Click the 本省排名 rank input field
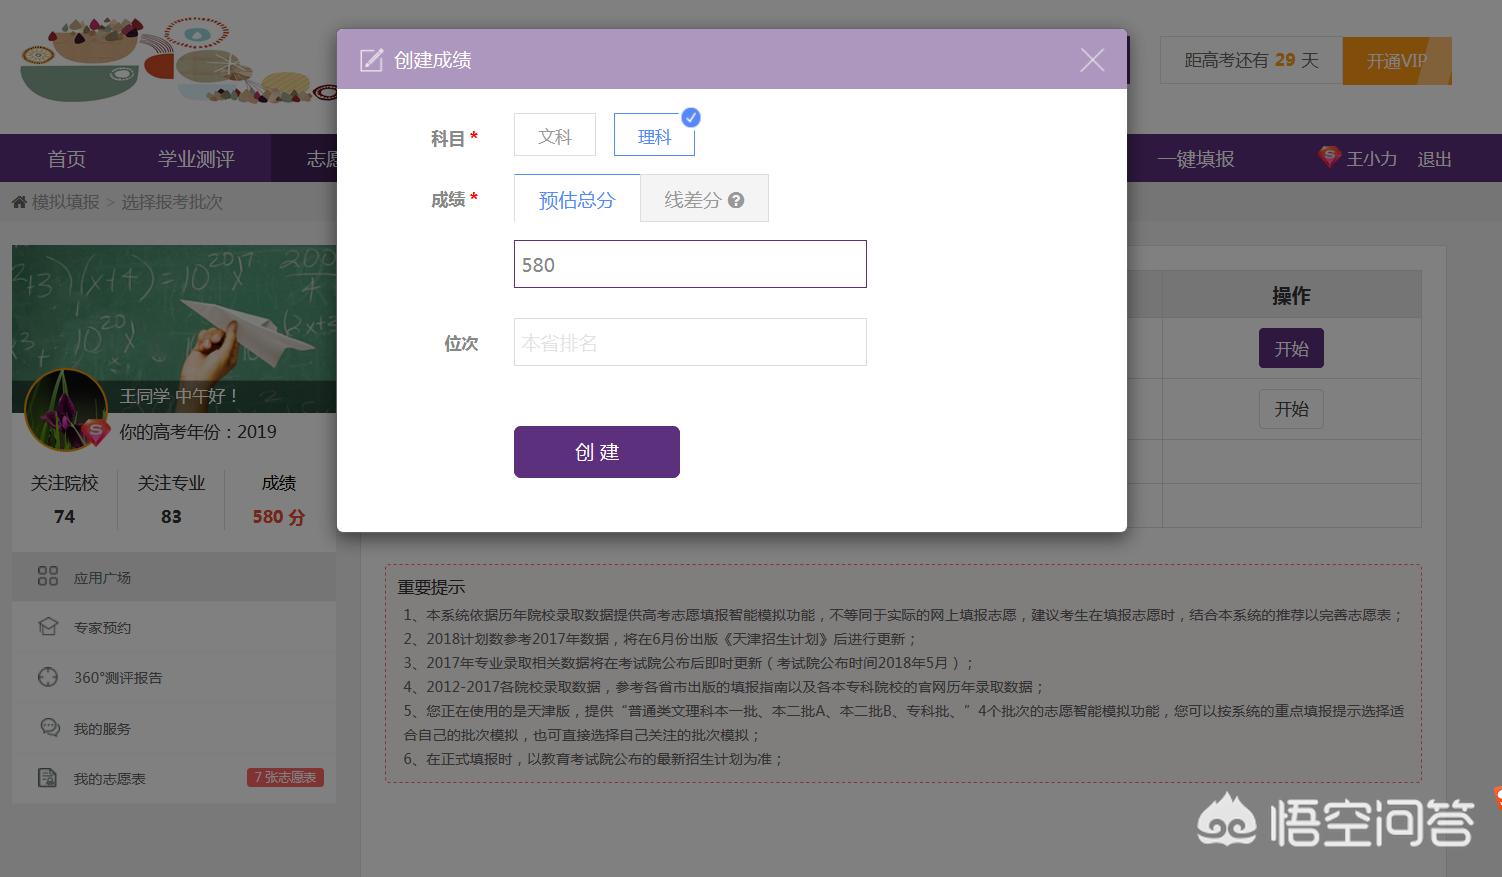Screen dimensions: 1502x877 690,342
